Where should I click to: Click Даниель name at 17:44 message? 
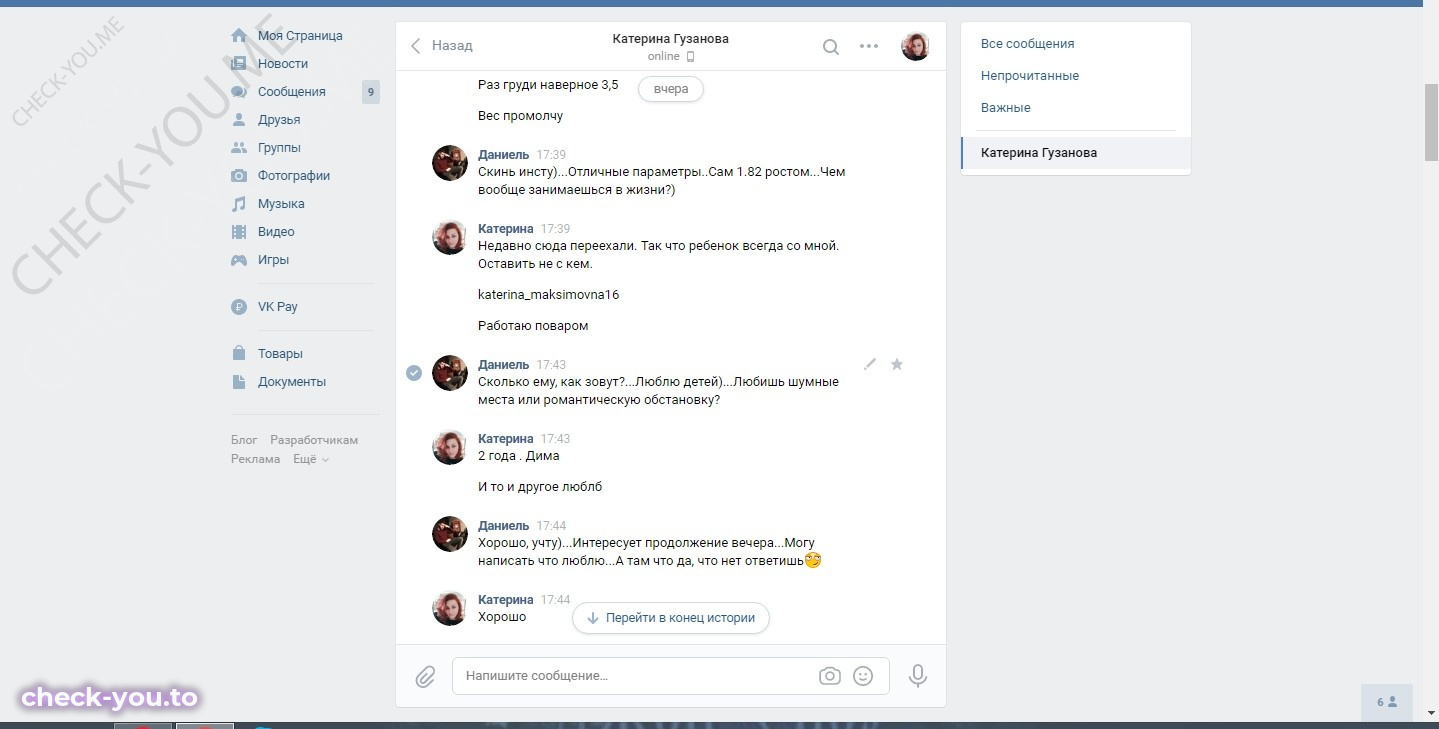tap(504, 526)
